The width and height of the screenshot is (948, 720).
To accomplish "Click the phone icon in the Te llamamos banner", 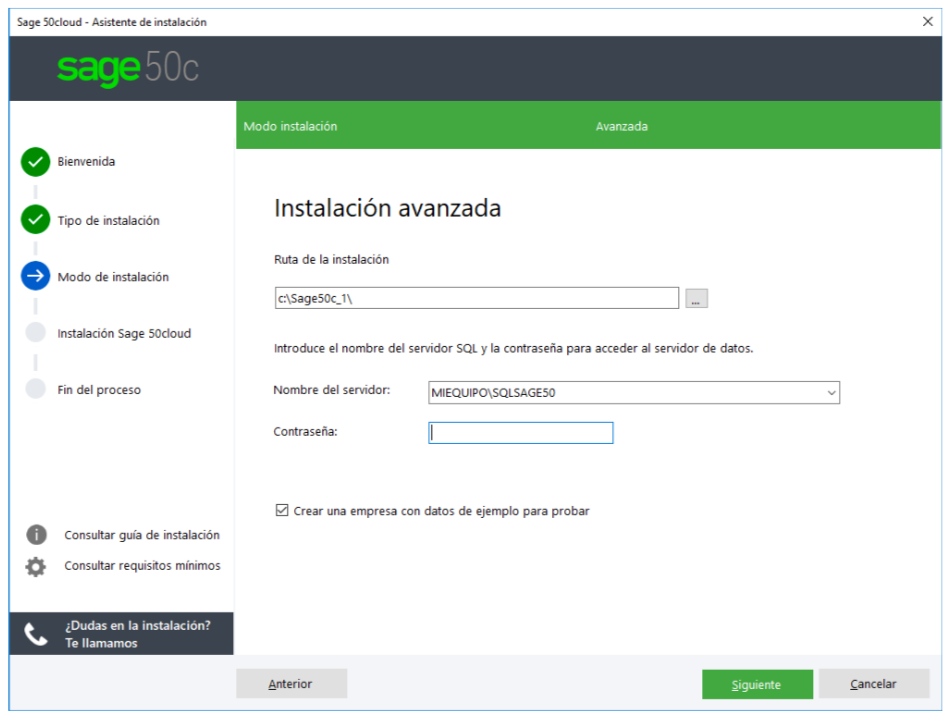I will tap(36, 634).
